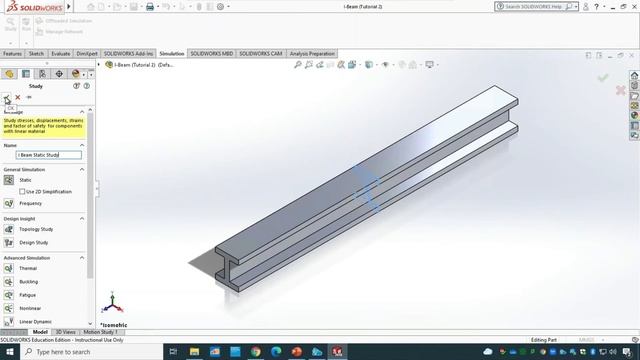This screenshot has width=640, height=360.
Task: Open the View Orientation icon
Action: pyautogui.click(x=352, y=64)
